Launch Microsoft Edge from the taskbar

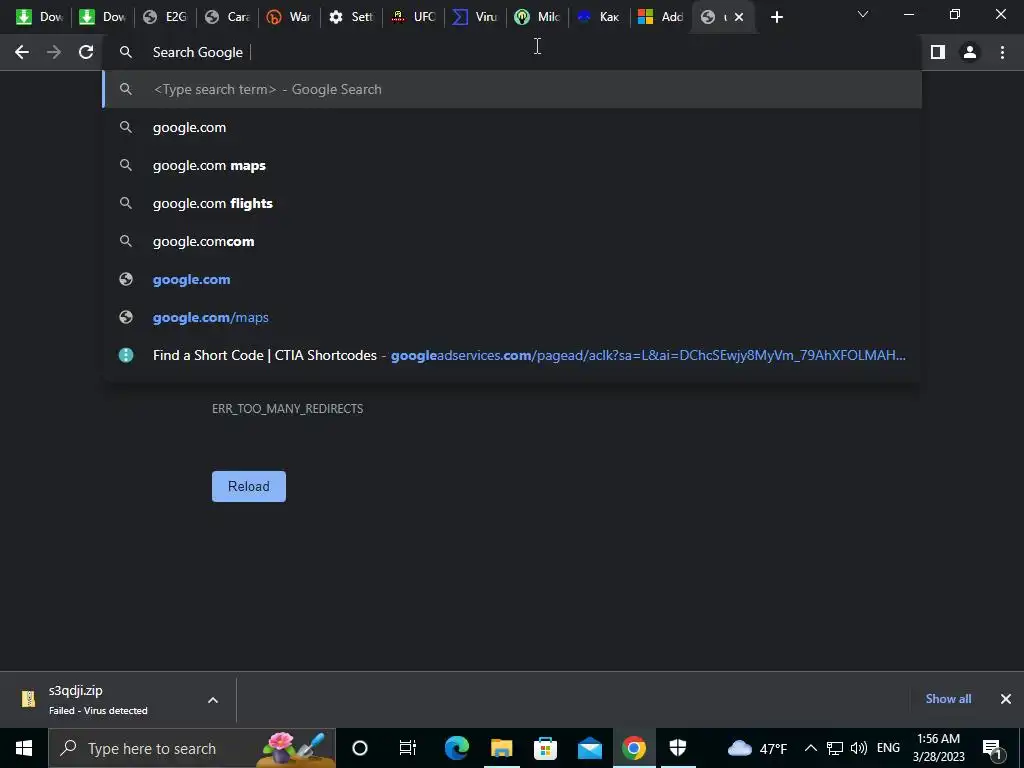pos(456,748)
